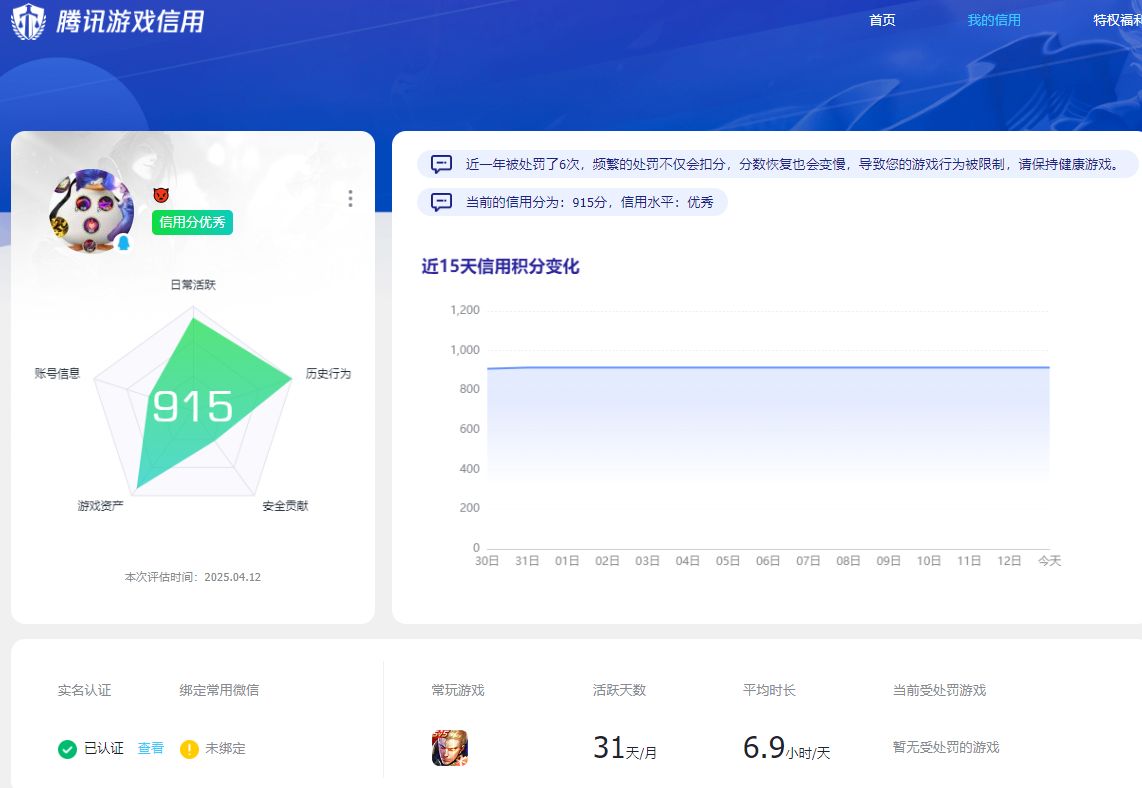This screenshot has width=1142, height=788.
Task: Click the 6.9小时/天 average duration value
Action: 787,748
